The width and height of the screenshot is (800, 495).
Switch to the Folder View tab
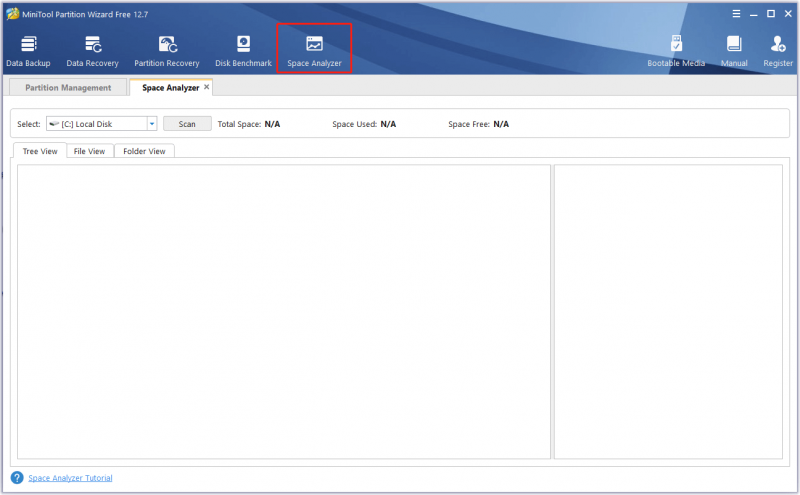144,151
